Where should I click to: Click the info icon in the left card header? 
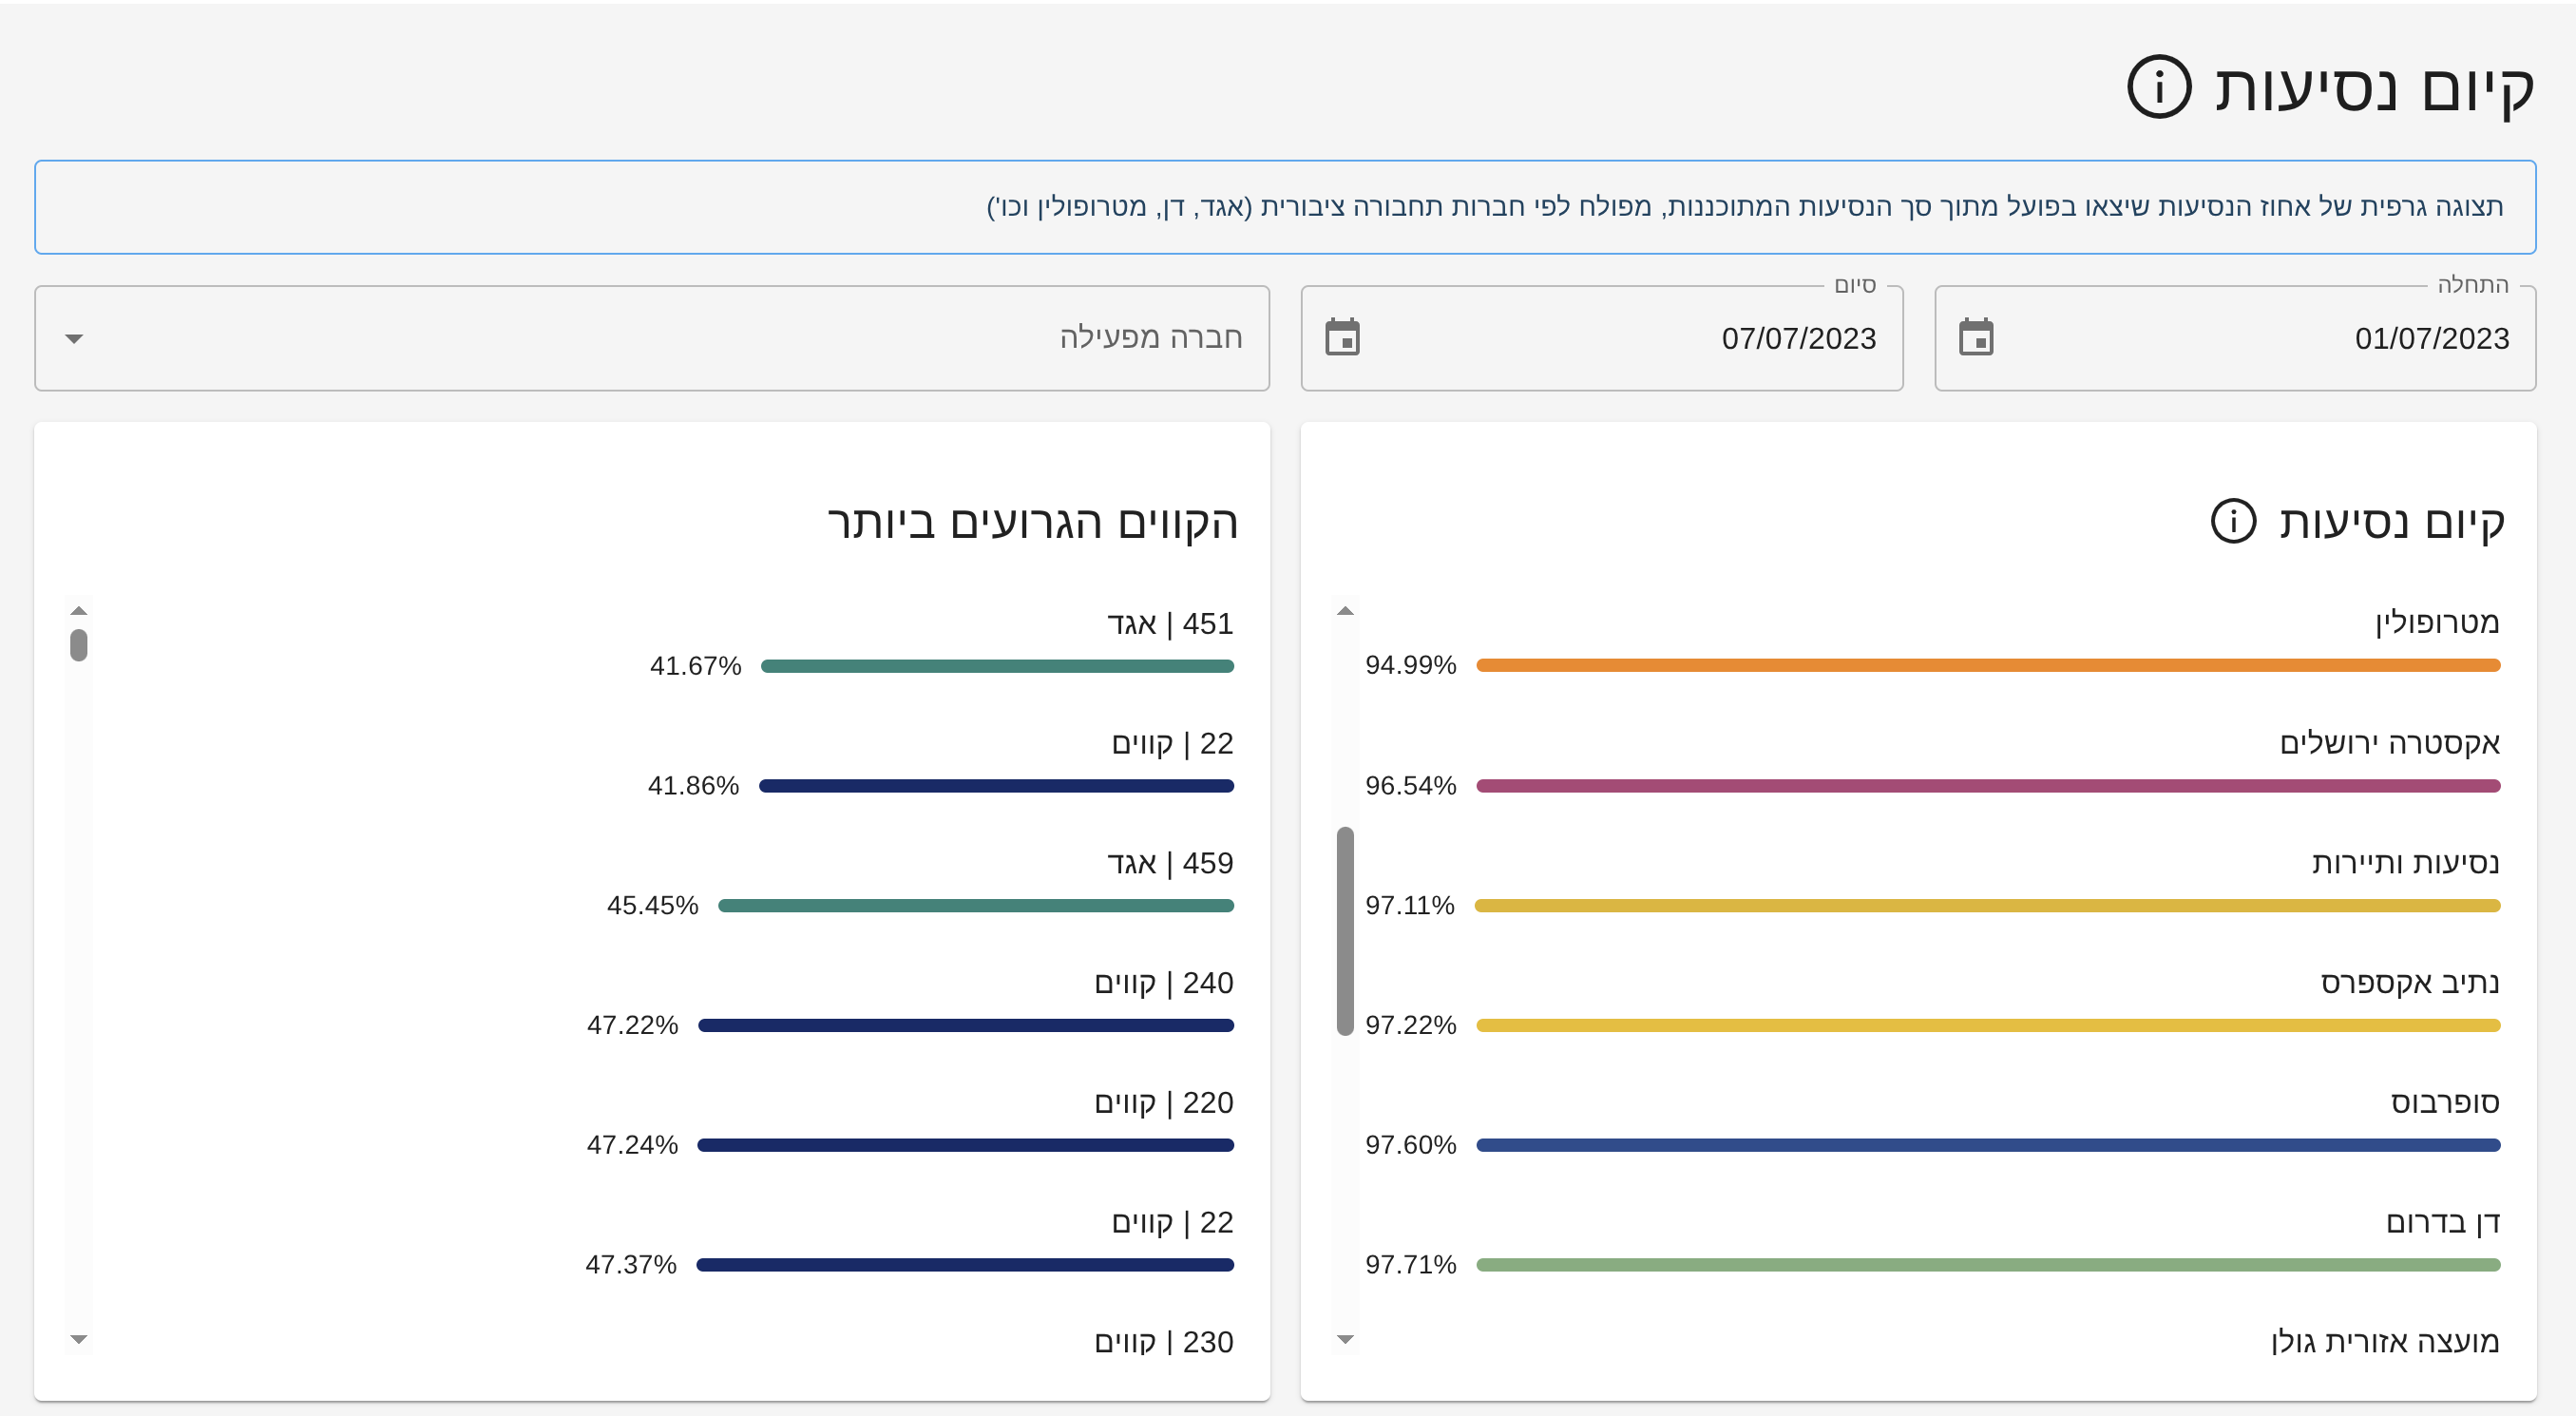point(2232,521)
